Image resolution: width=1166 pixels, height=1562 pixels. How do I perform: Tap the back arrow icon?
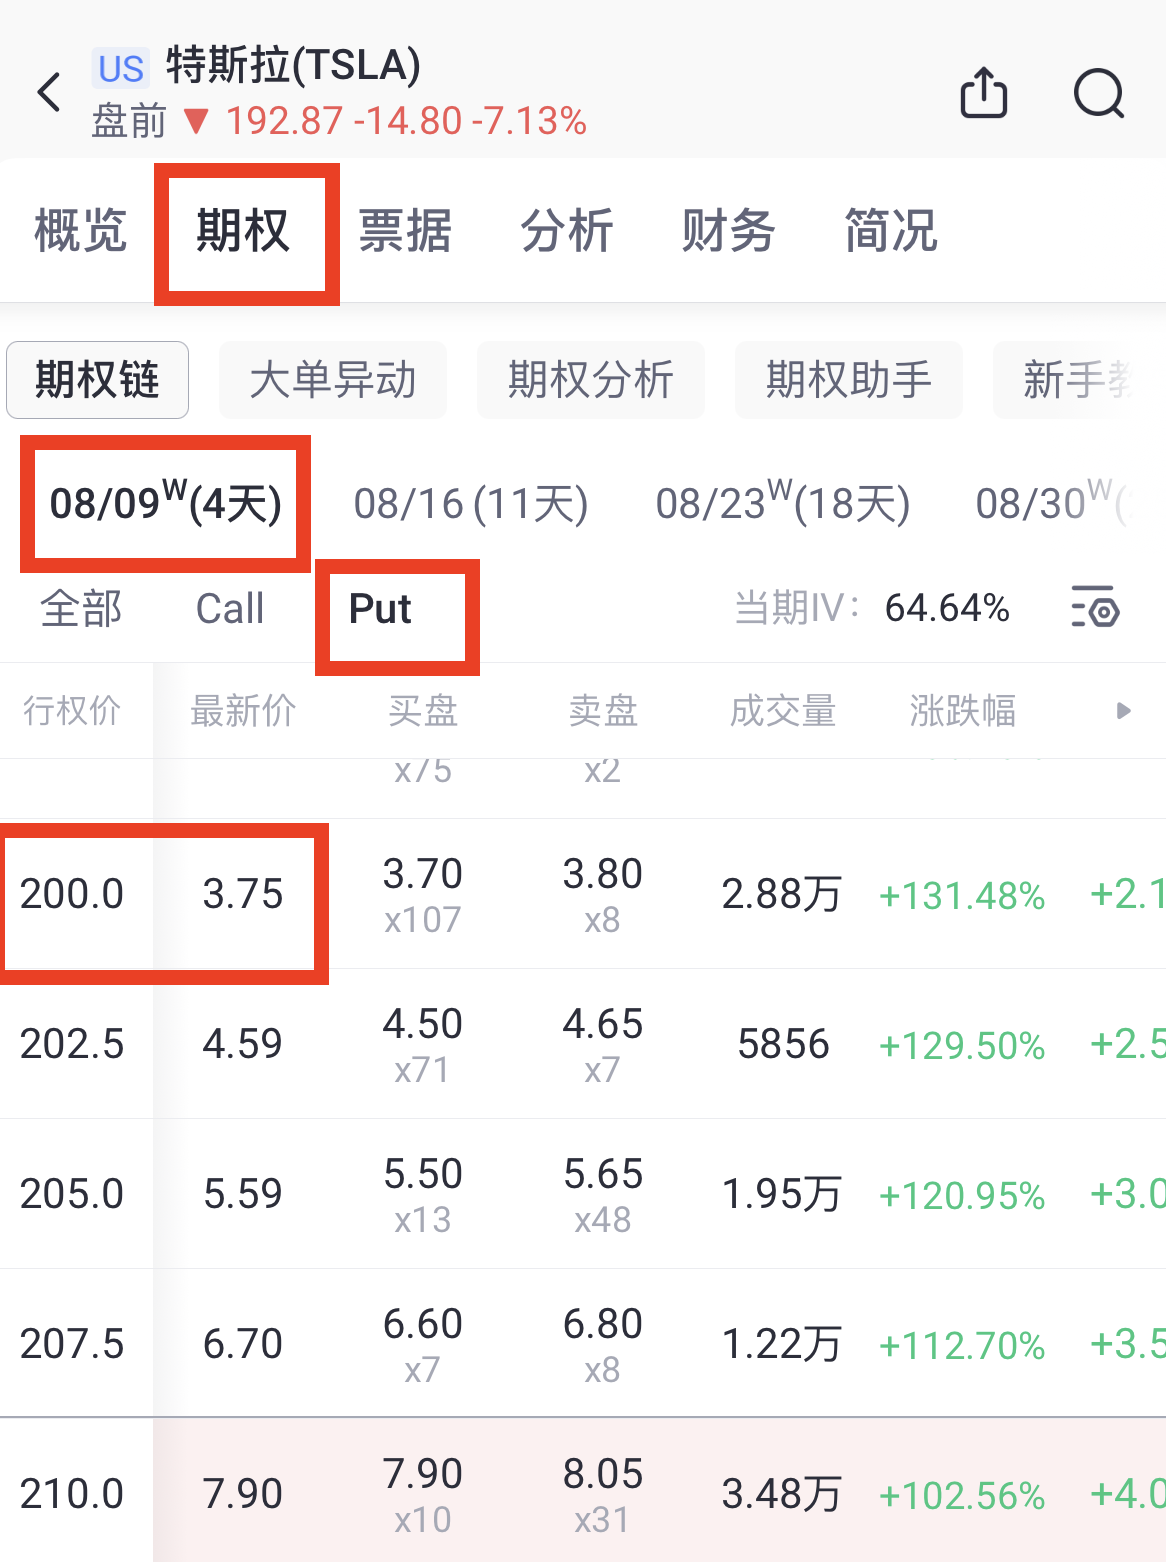click(49, 92)
